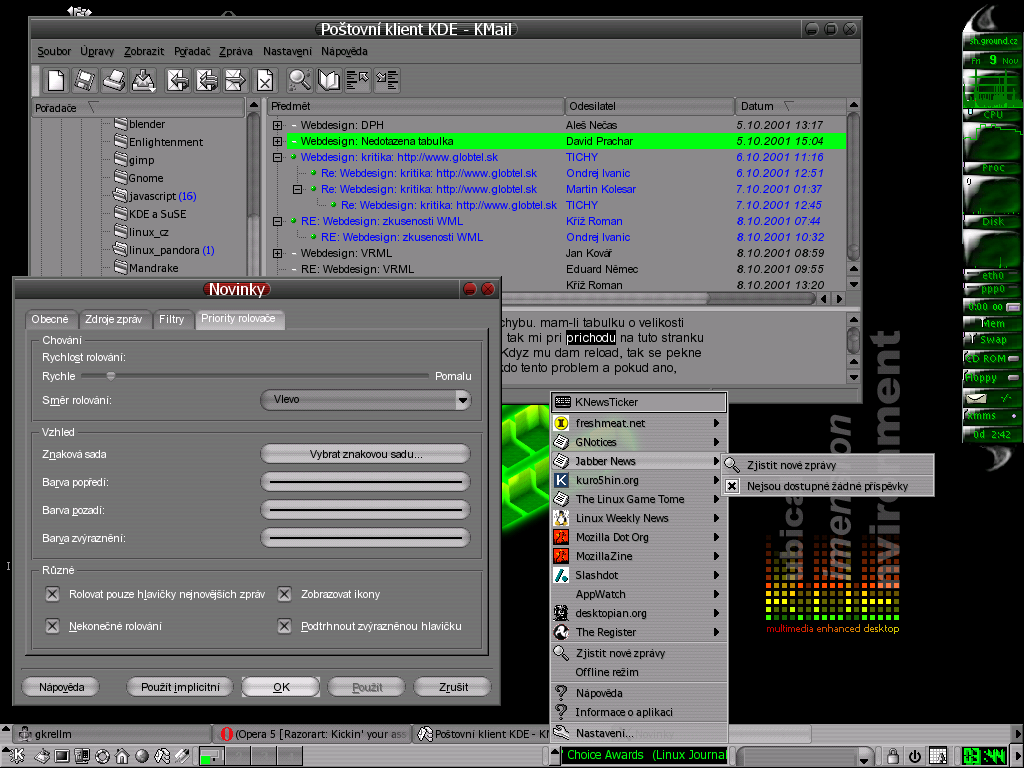Click the Nápověda button in Novinky dialog
Screen dimensions: 1024x768
[61, 687]
